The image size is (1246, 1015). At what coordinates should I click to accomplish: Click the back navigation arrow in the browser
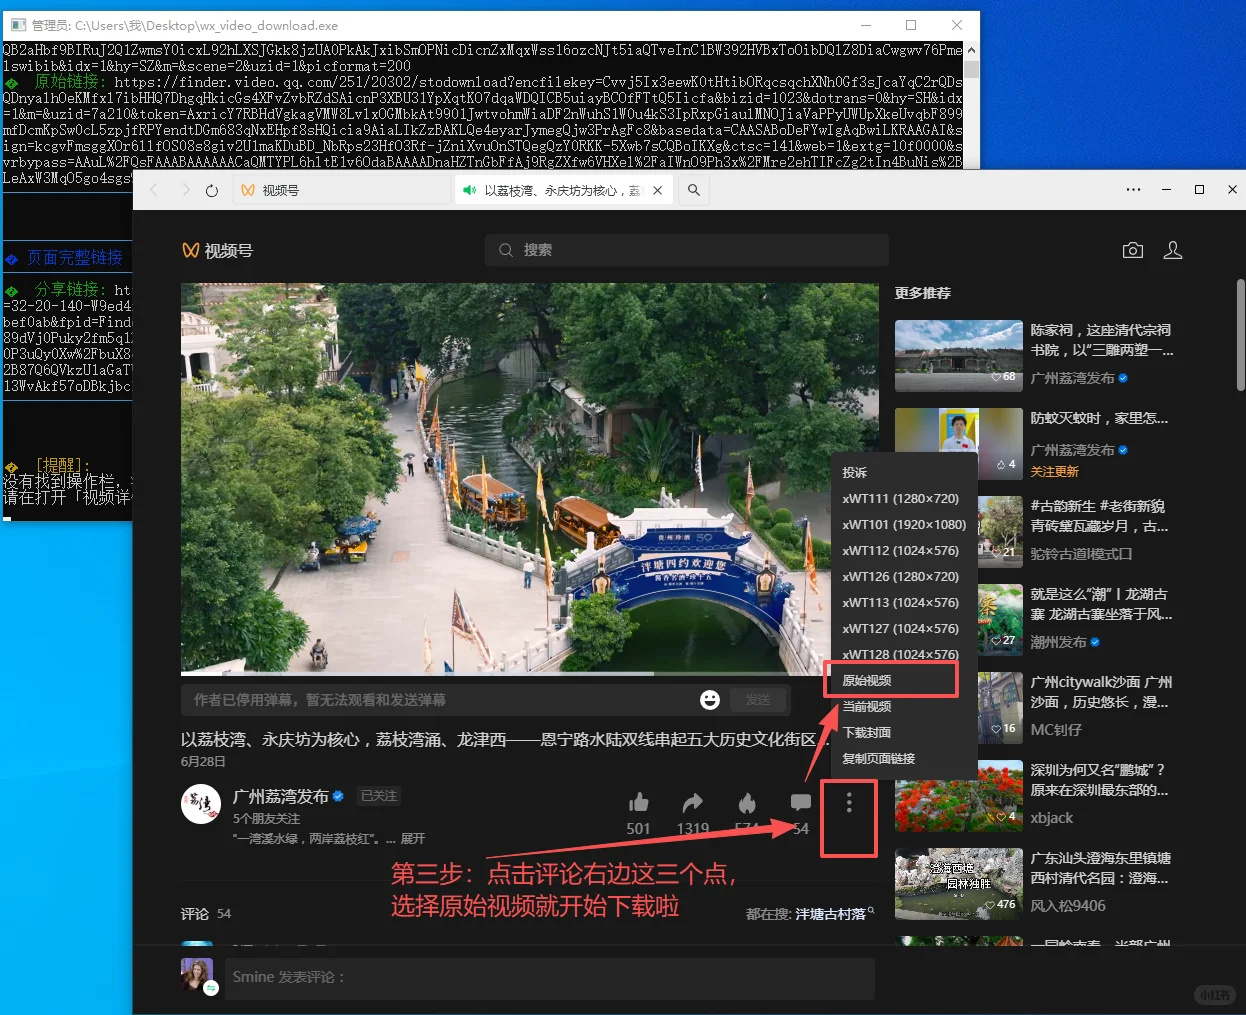click(x=154, y=190)
